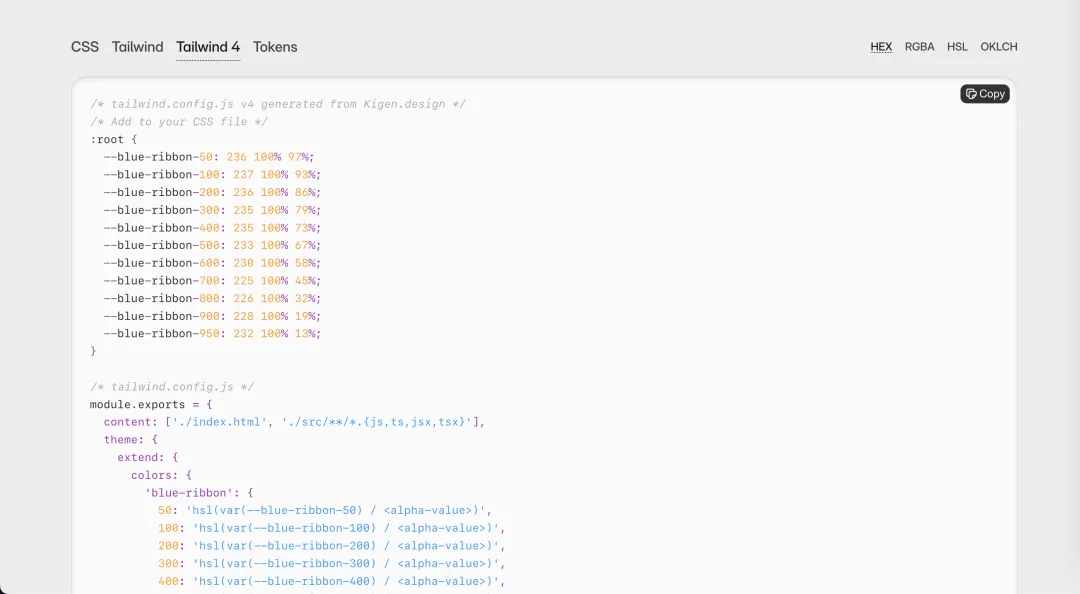The image size is (1080, 594).
Task: Click the 'generated from Kigen.design' comment
Action: (278, 104)
